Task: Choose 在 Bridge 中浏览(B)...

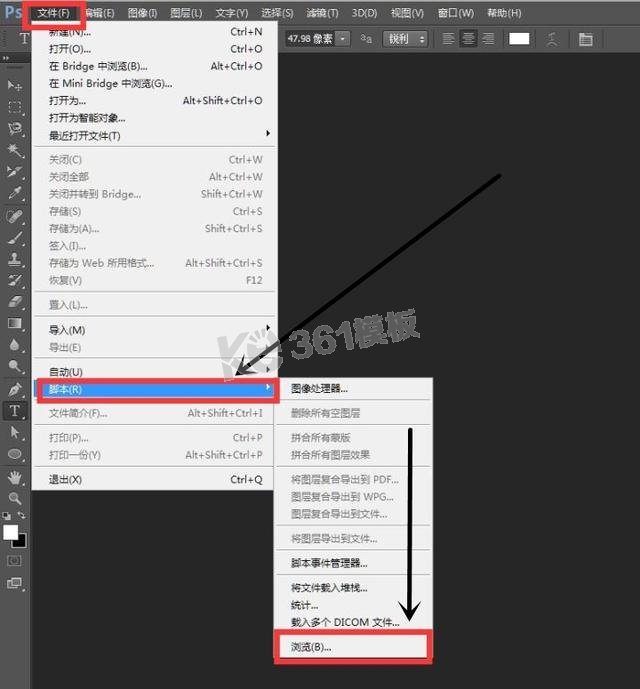Action: pyautogui.click(x=155, y=66)
